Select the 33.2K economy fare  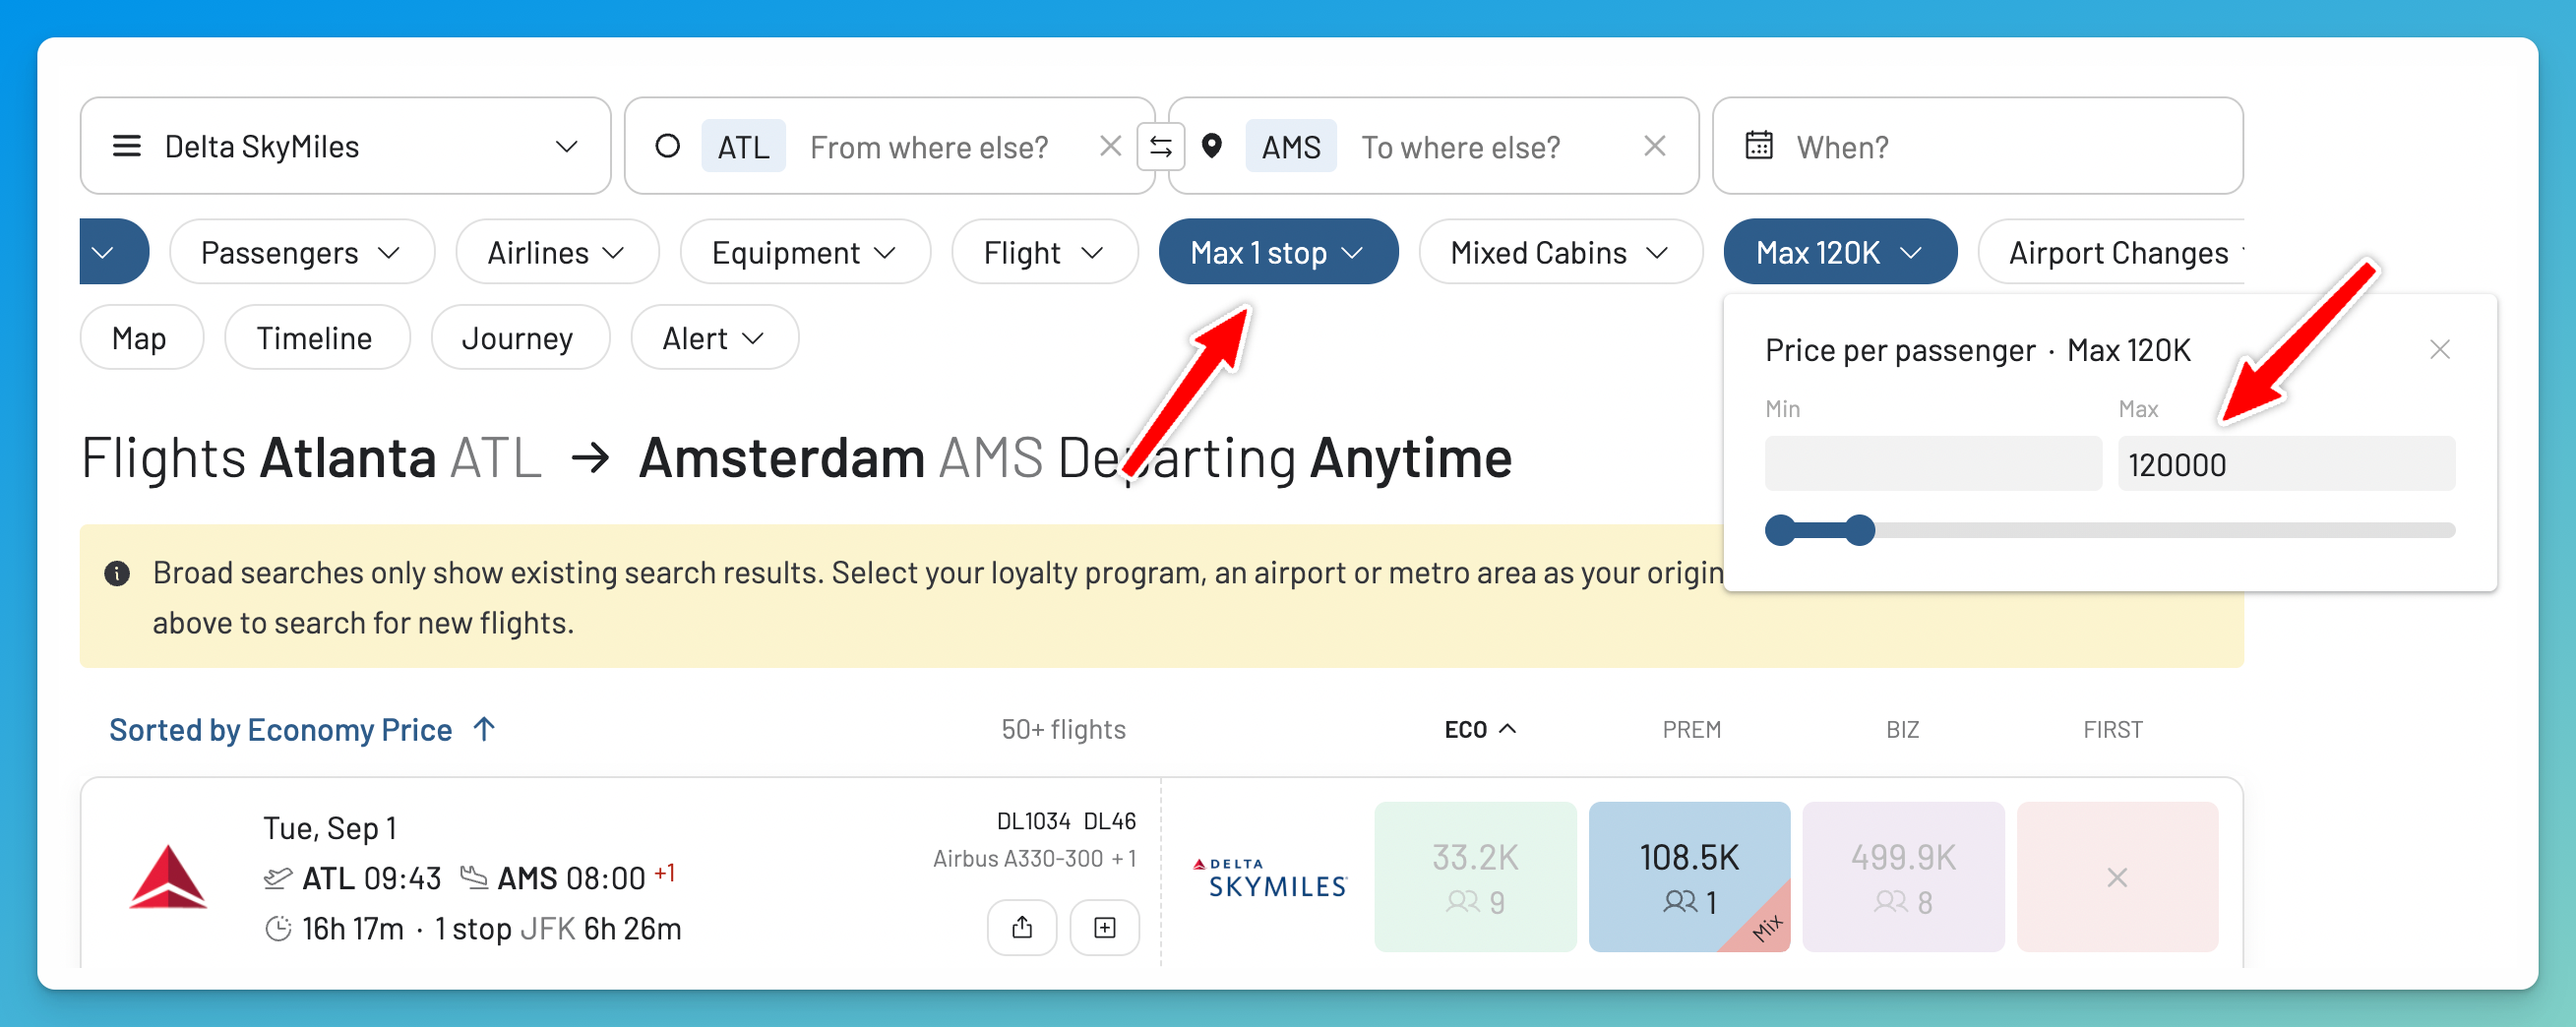tap(1475, 876)
